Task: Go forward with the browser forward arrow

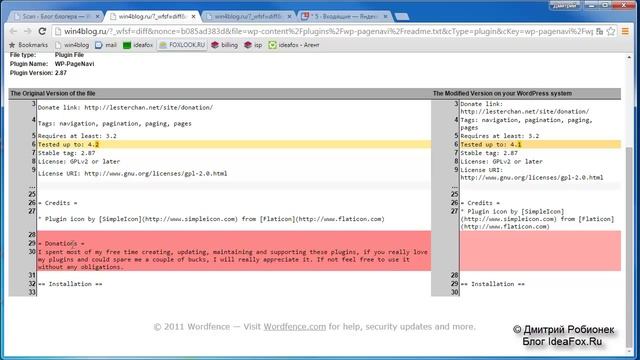Action: (x=28, y=31)
